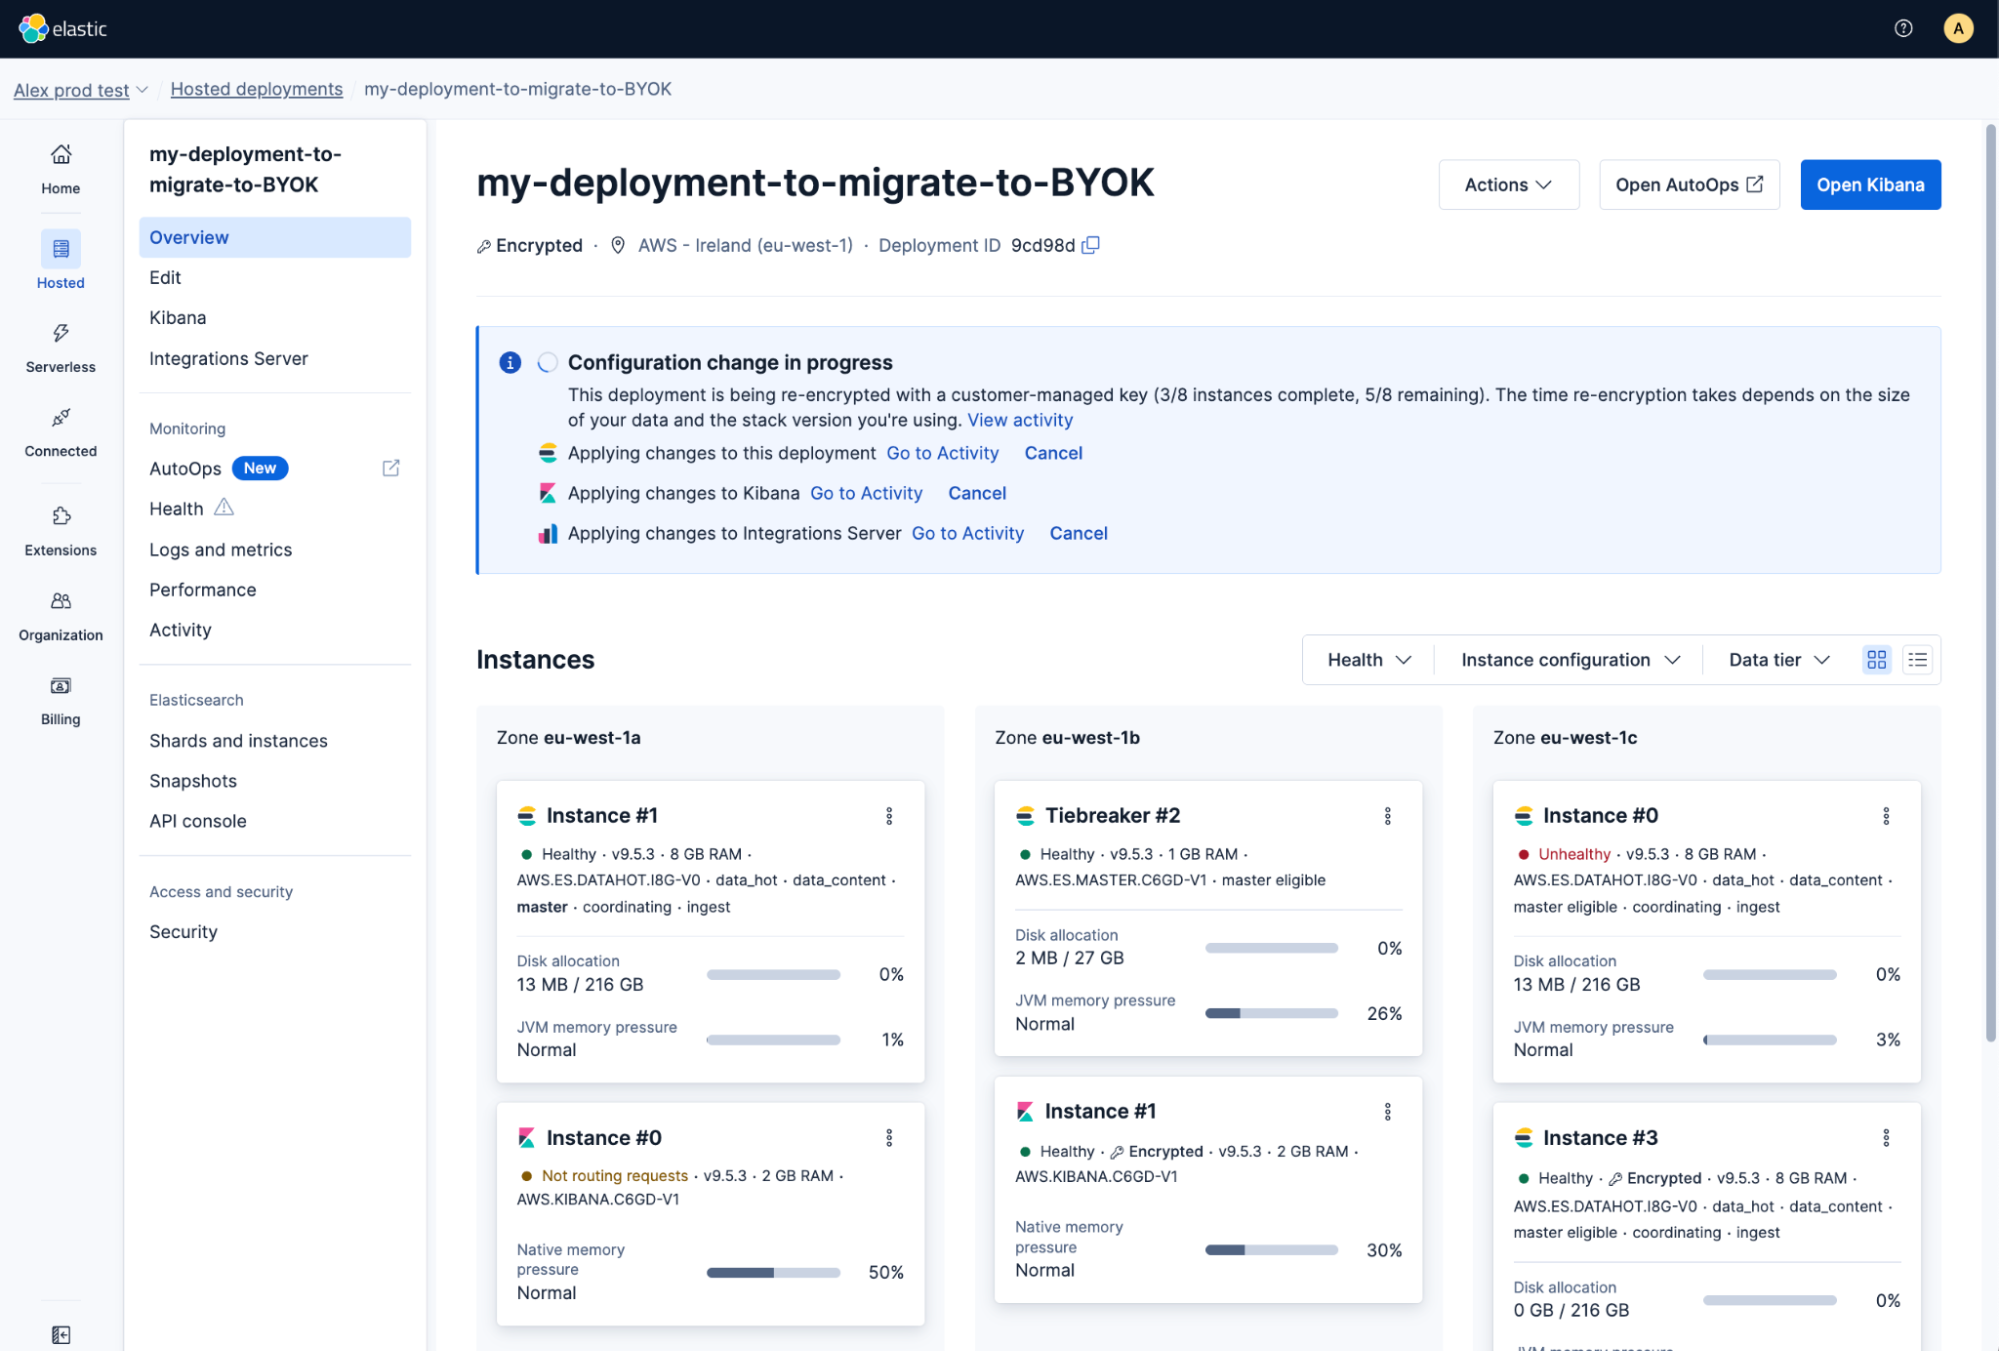Click Kibana Instance #0 native memory bar

point(773,1272)
